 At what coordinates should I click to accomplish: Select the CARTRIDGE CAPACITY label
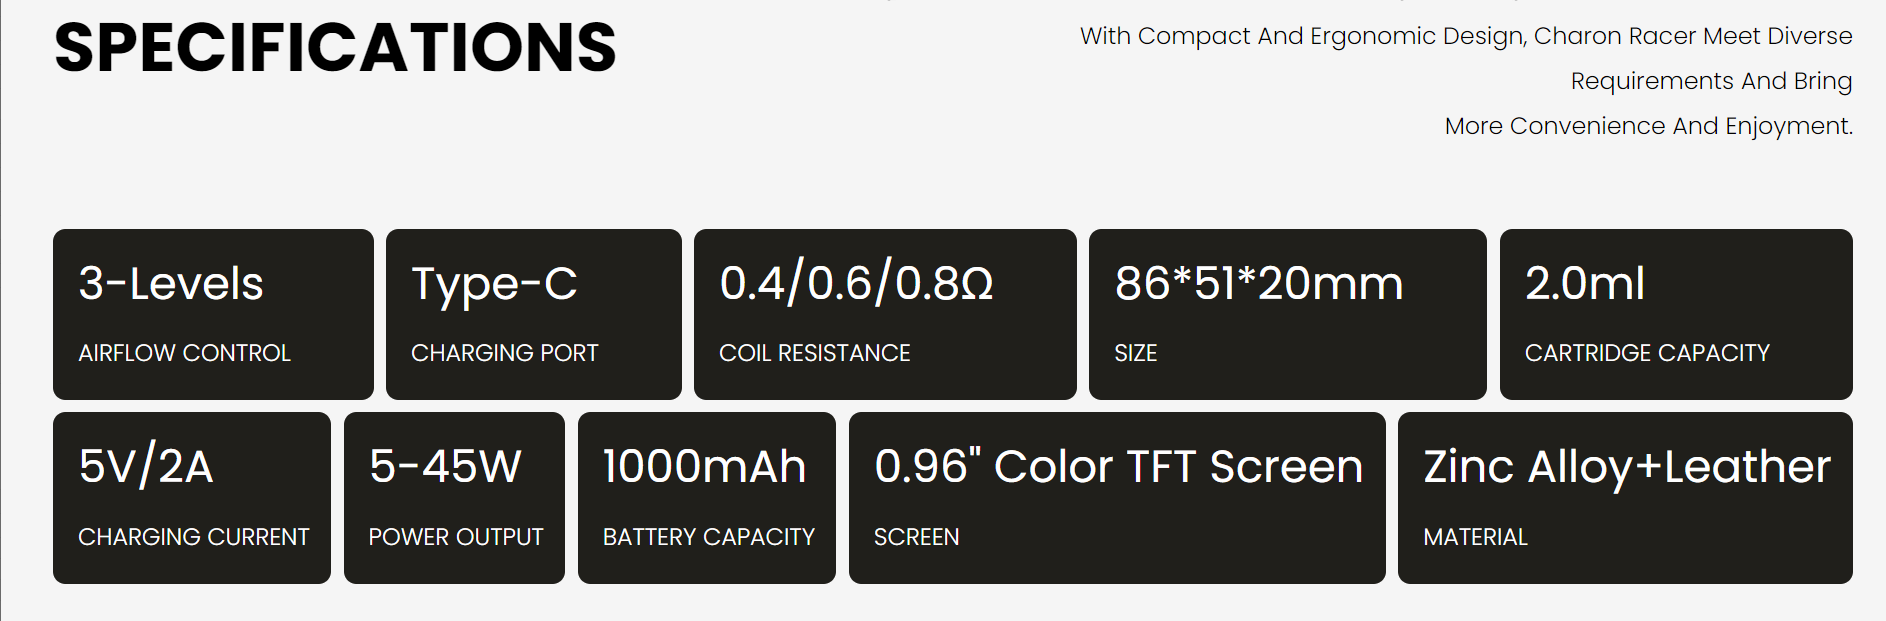(1646, 353)
